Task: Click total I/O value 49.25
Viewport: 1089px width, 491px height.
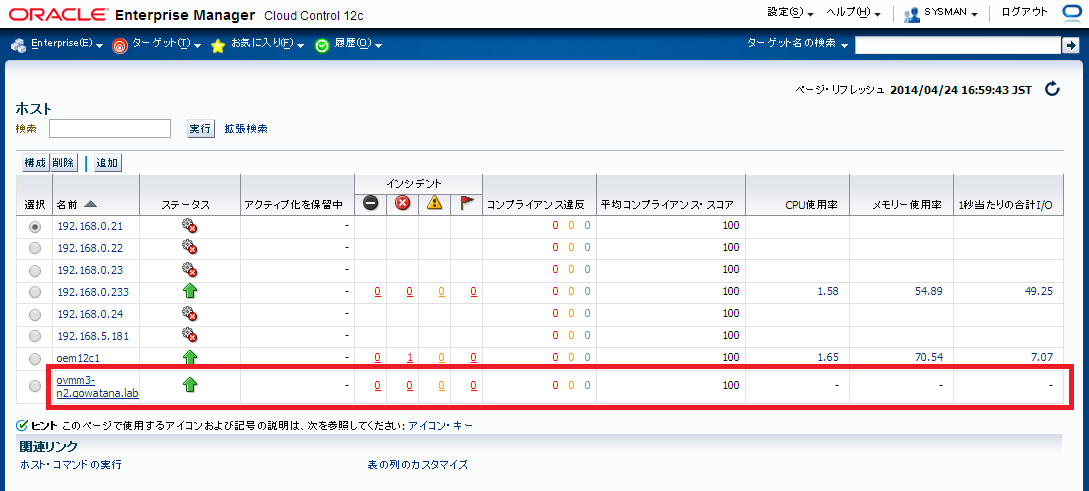Action: coord(1038,292)
